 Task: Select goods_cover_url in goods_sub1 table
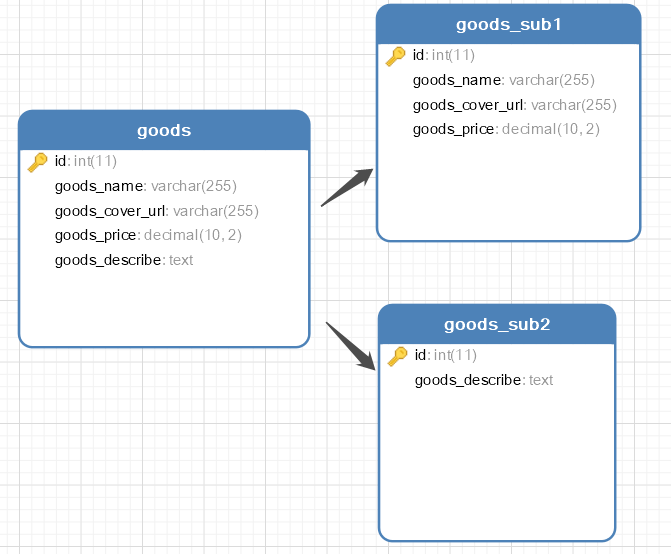(514, 104)
